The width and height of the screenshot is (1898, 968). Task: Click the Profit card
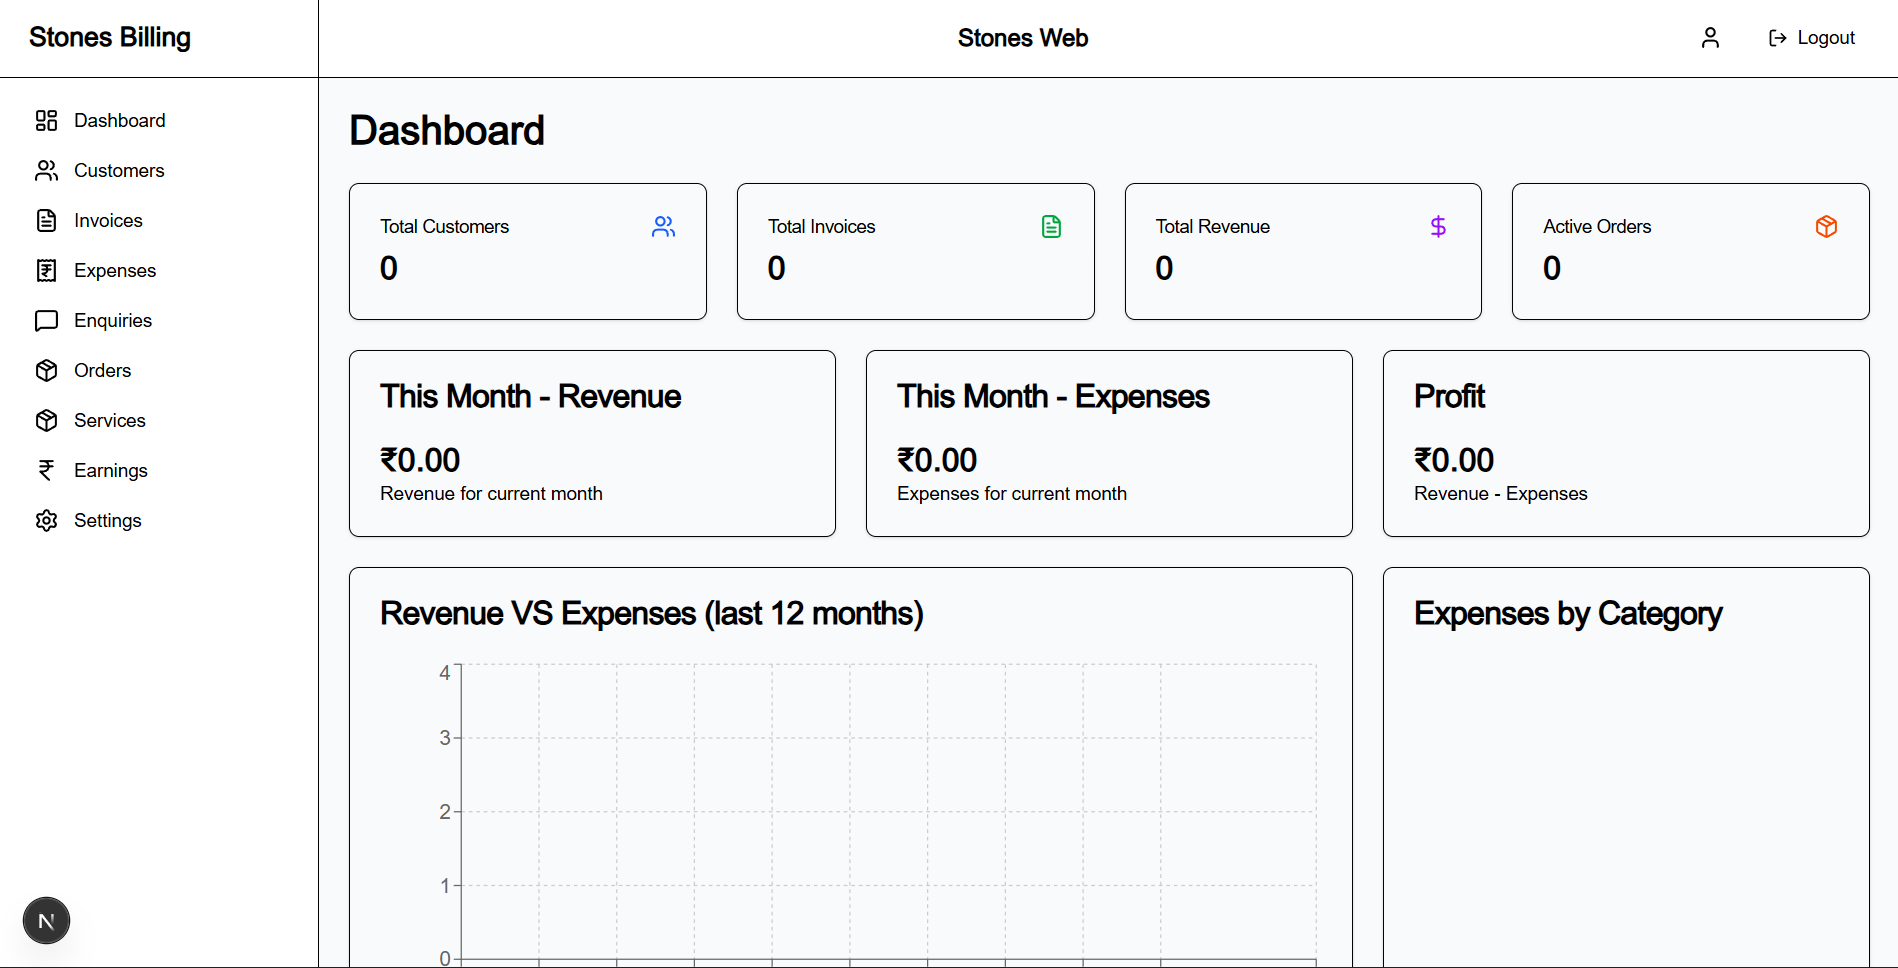pyautogui.click(x=1625, y=443)
